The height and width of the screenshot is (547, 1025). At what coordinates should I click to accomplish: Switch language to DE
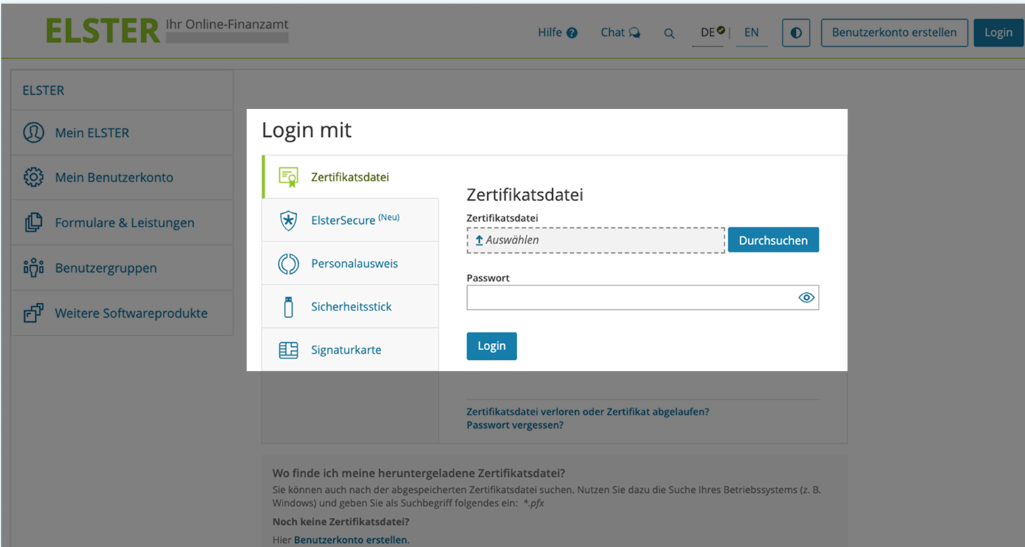tap(709, 32)
